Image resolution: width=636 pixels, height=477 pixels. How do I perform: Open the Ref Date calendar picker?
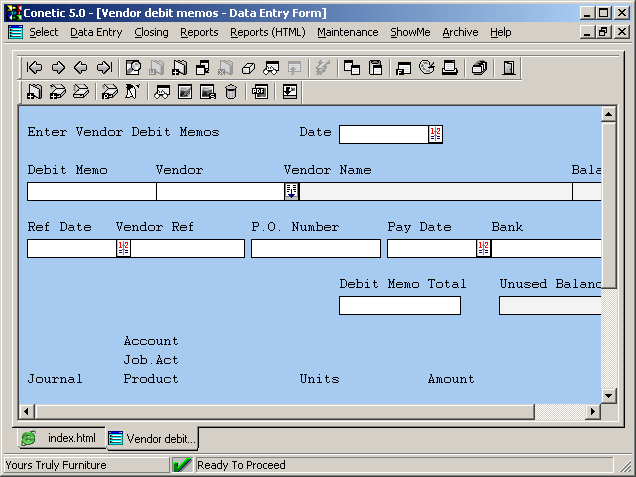[x=123, y=248]
